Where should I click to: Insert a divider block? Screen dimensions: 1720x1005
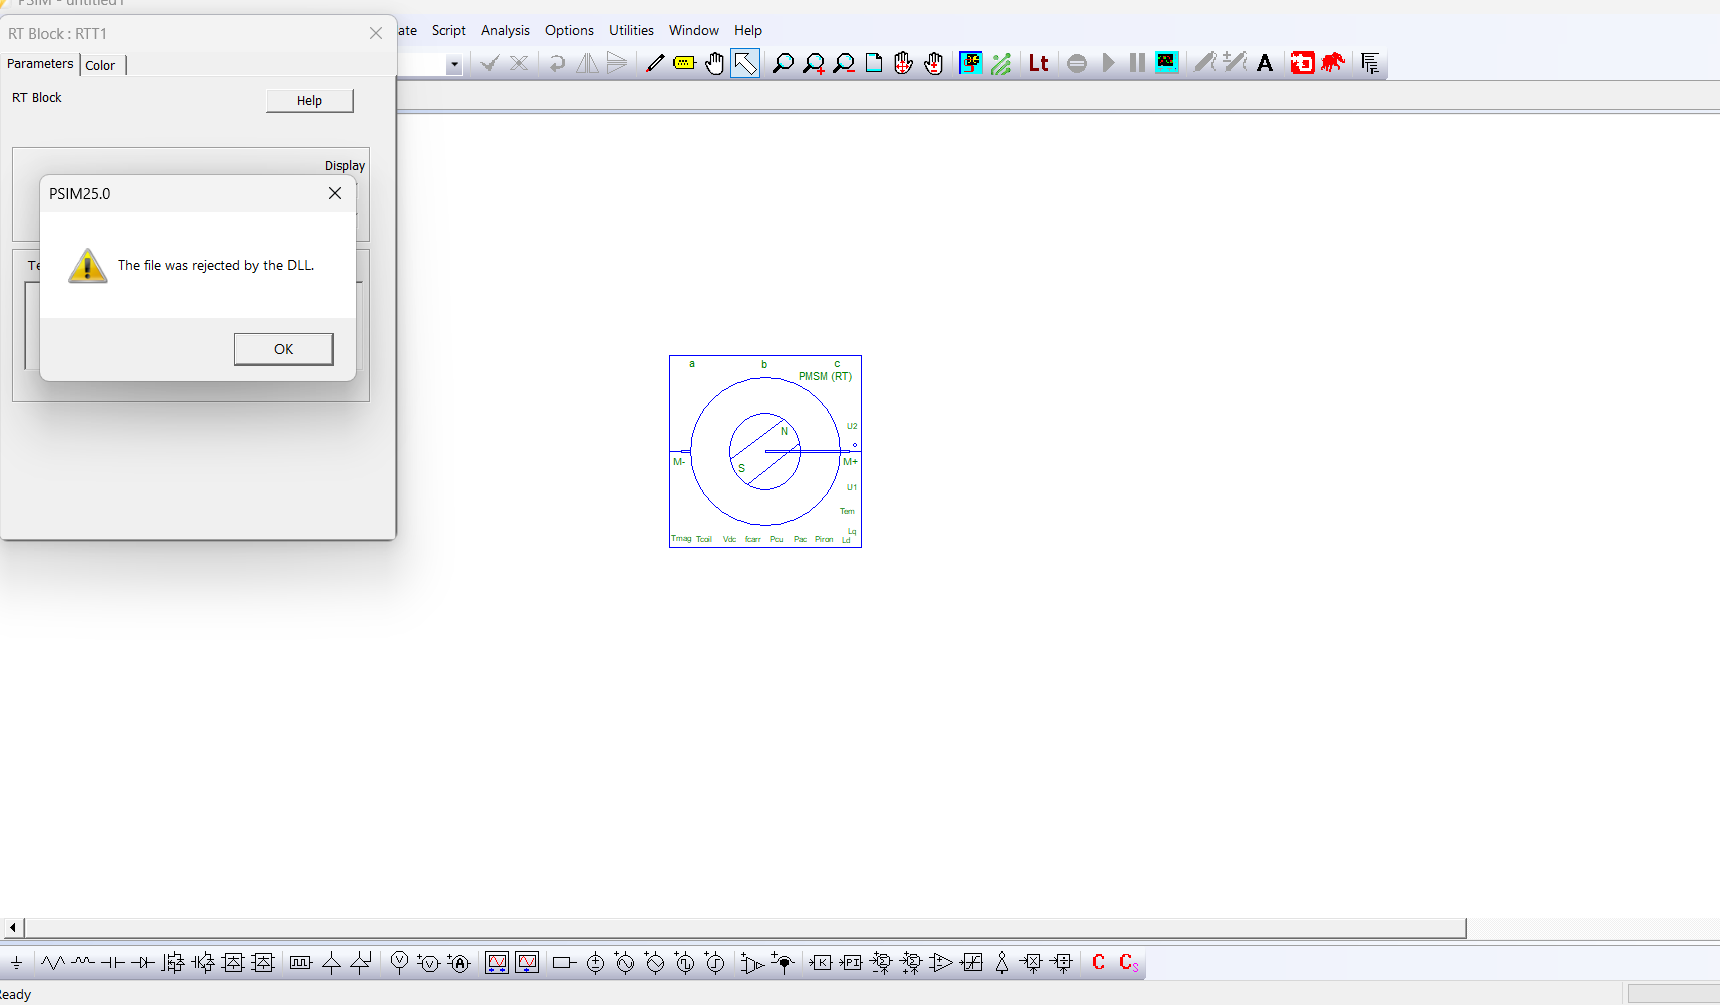point(1061,963)
